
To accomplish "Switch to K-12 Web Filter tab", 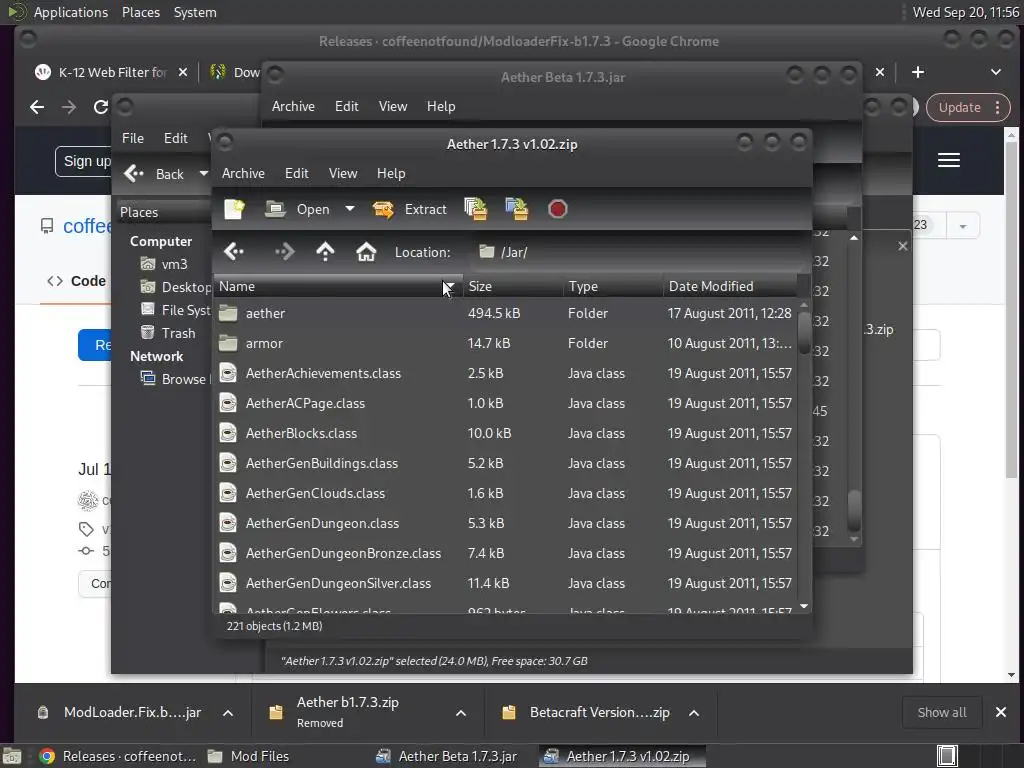I will (x=101, y=72).
